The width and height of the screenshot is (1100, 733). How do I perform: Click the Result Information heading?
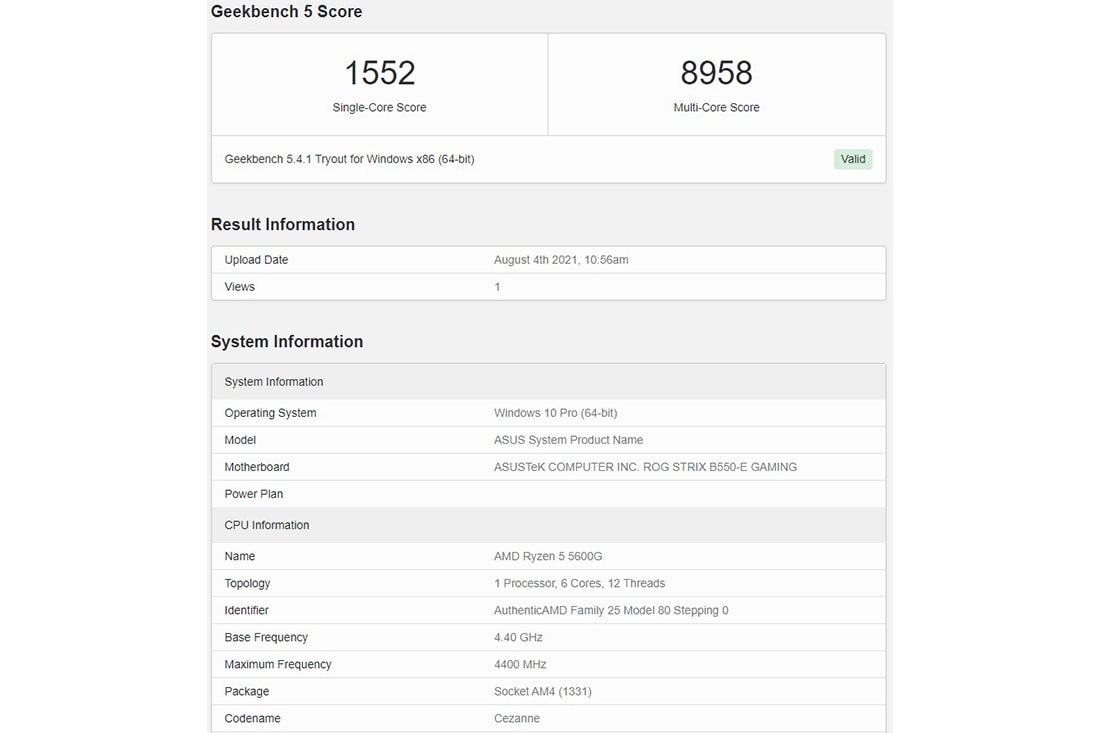(x=282, y=224)
